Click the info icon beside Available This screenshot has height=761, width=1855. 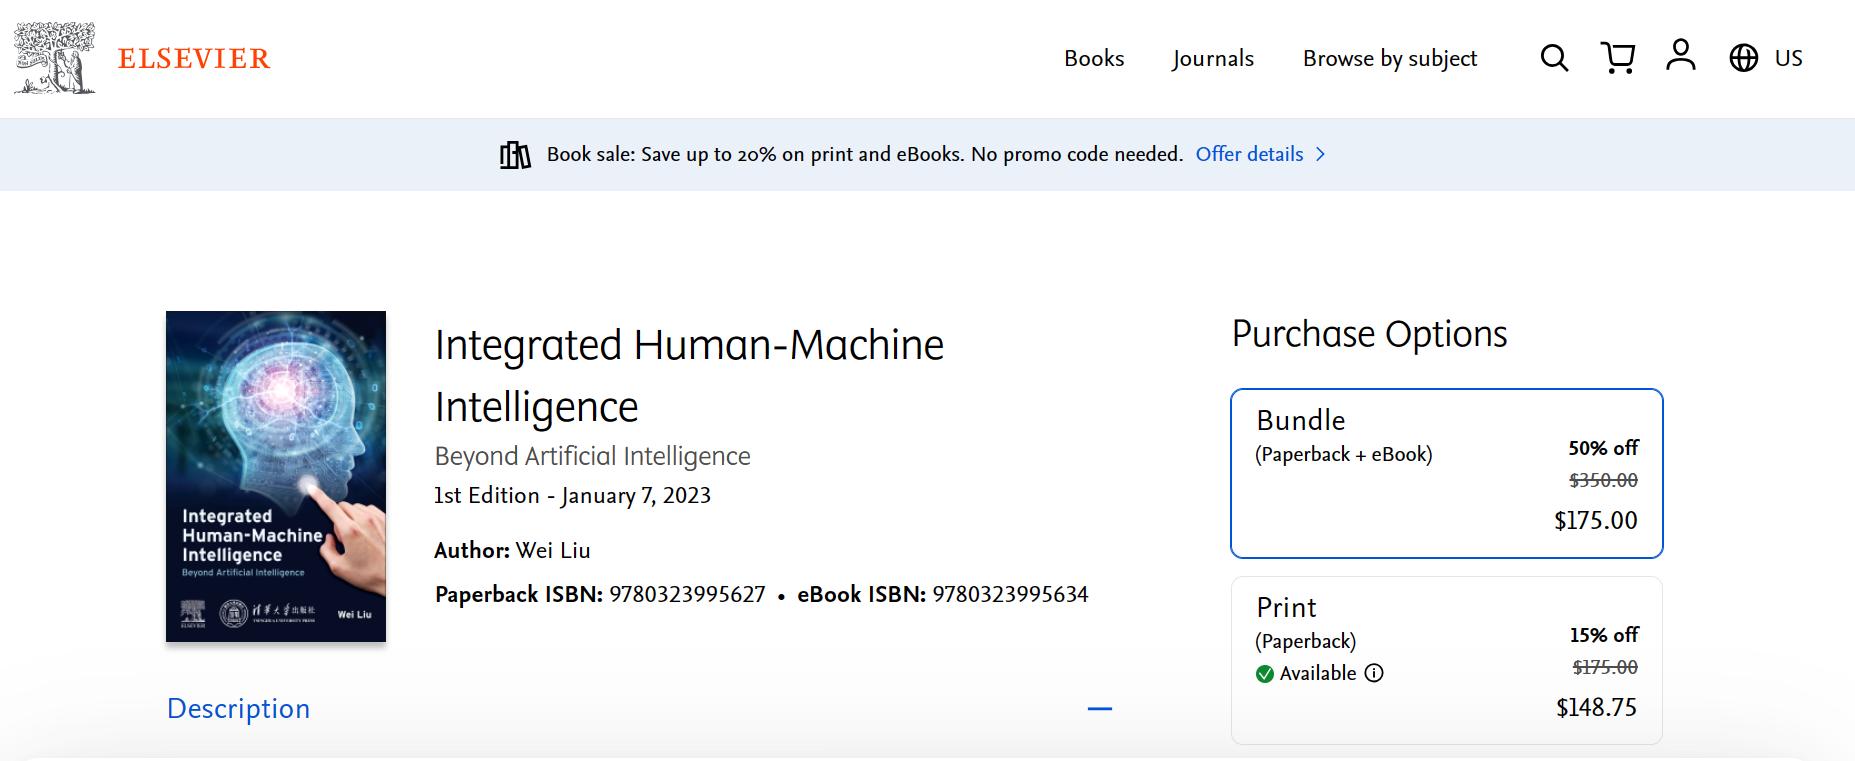pyautogui.click(x=1374, y=673)
